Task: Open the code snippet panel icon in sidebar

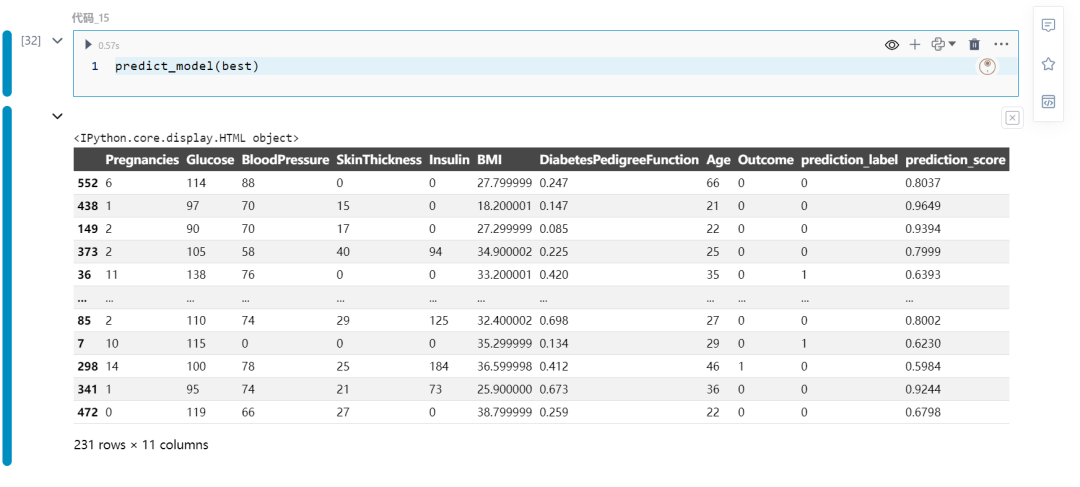Action: point(1048,102)
